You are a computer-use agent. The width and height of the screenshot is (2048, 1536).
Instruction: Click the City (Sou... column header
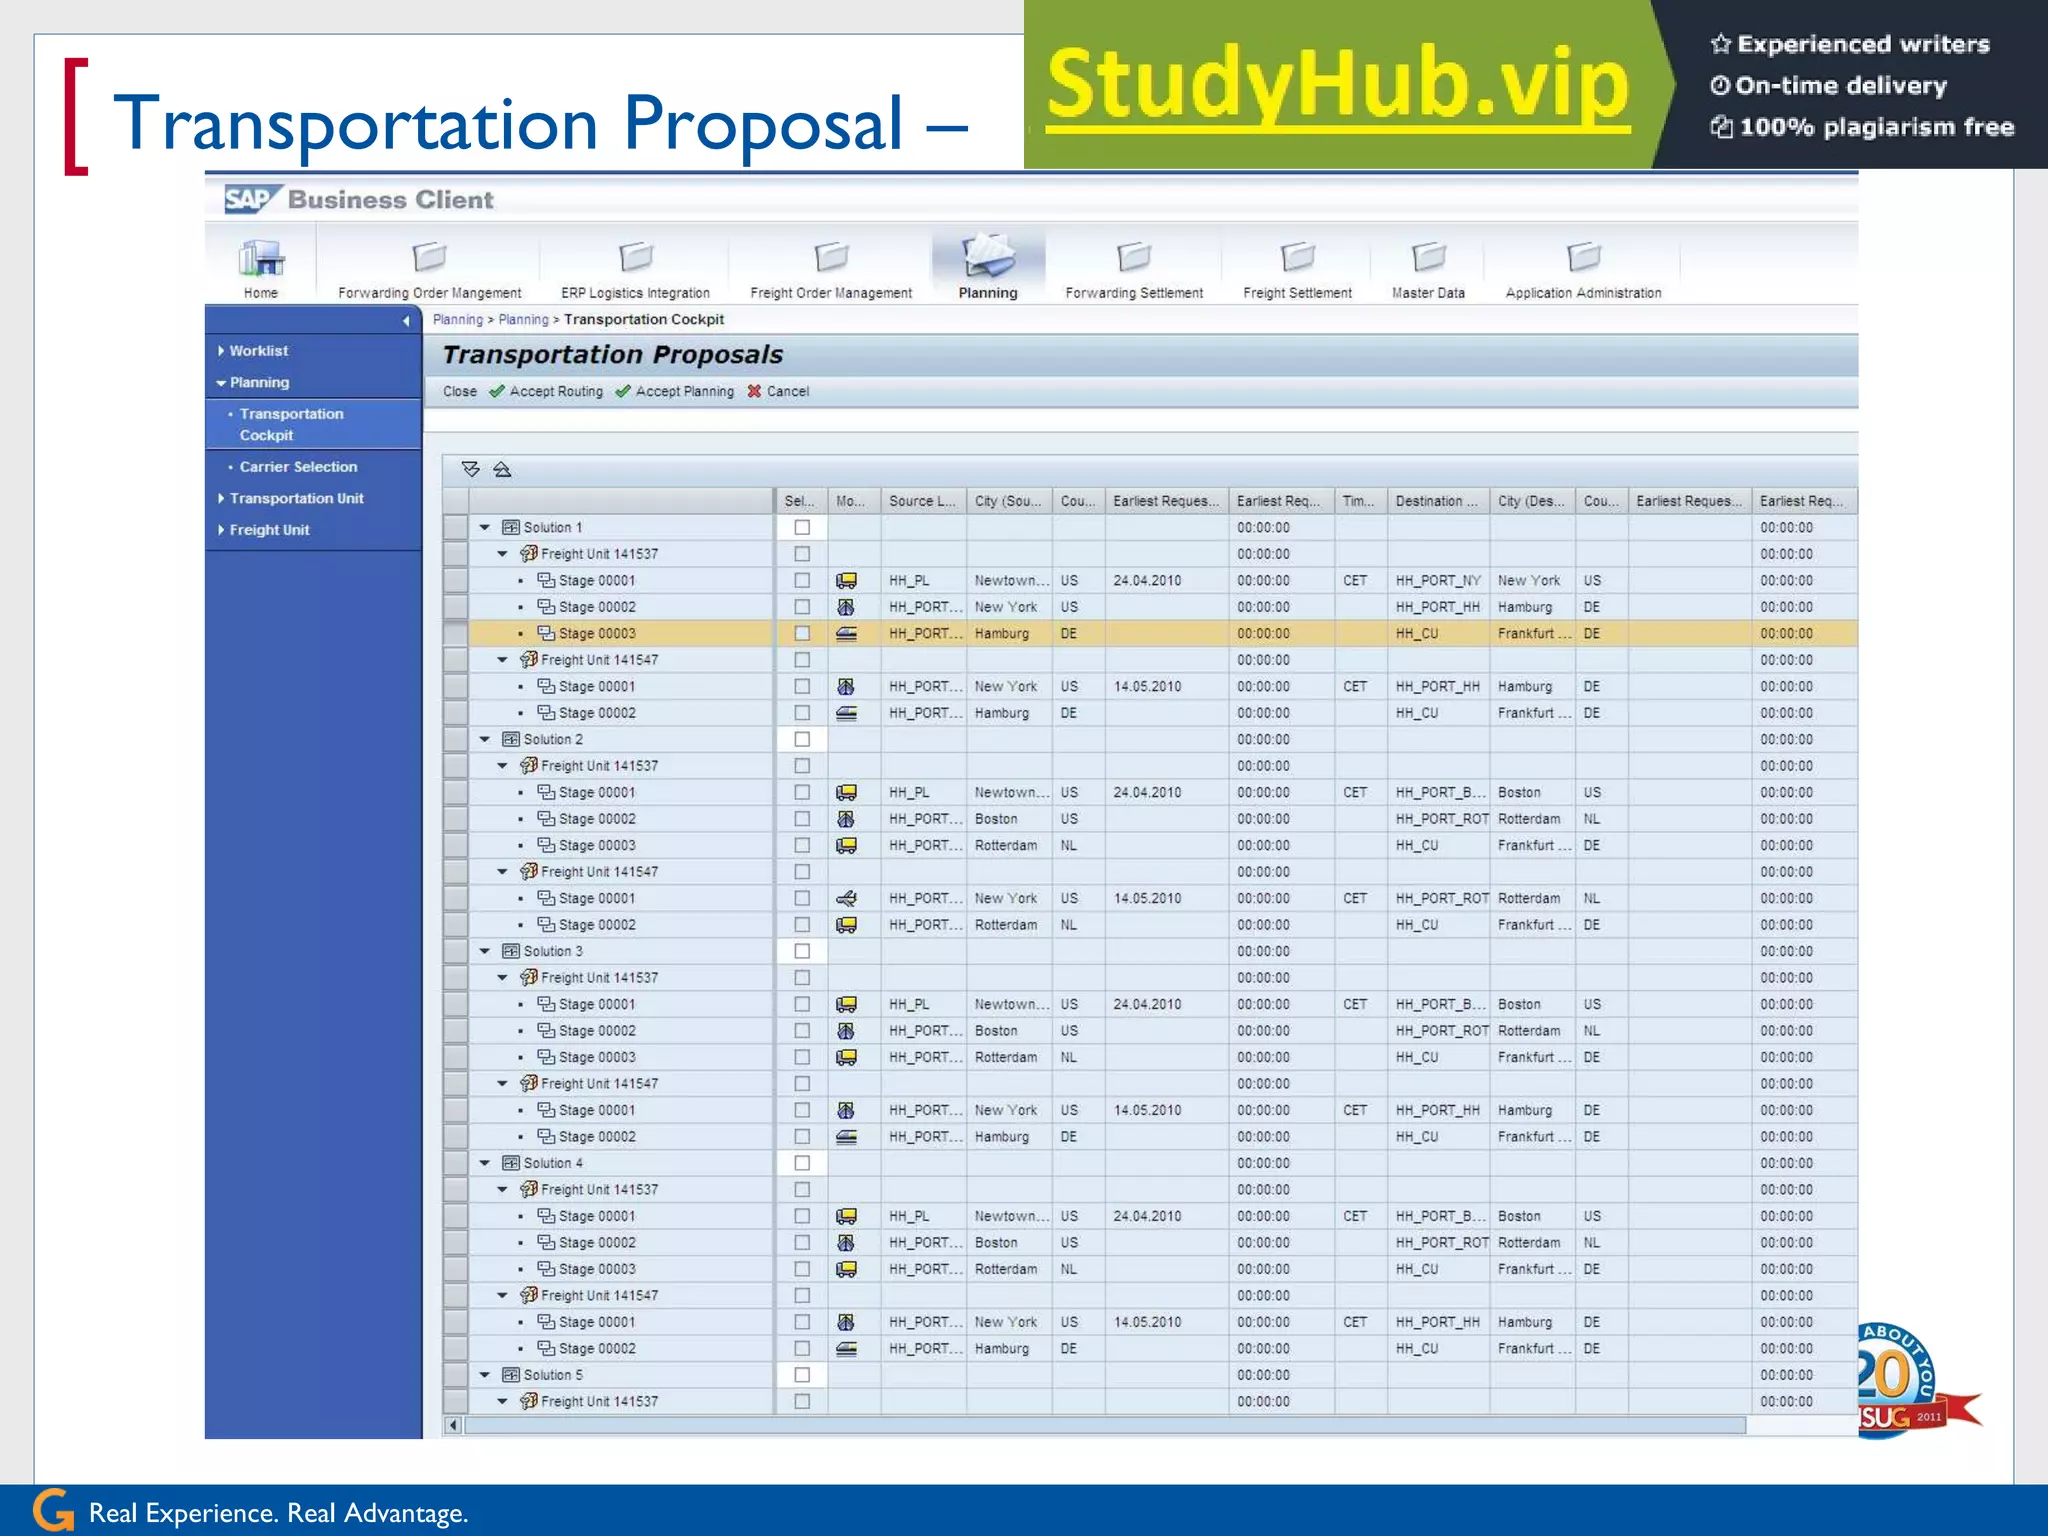(x=1008, y=501)
